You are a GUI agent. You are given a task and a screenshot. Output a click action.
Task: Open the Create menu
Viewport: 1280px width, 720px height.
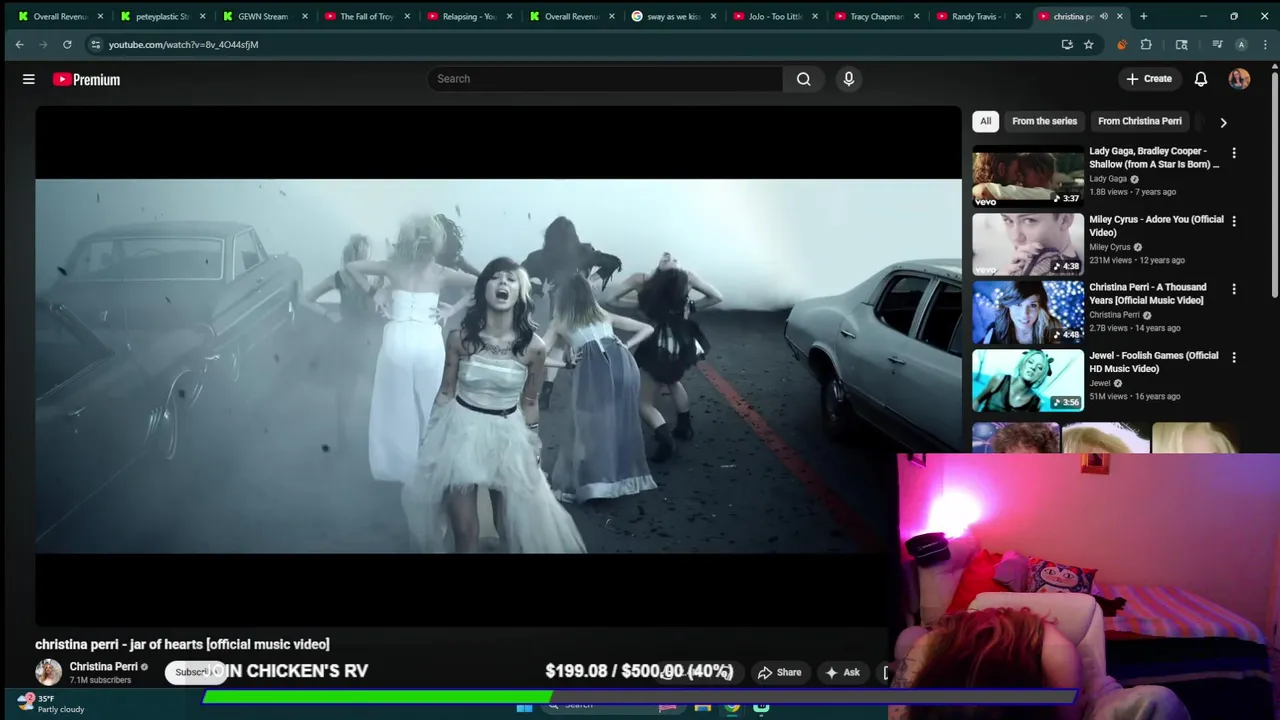tap(1148, 79)
